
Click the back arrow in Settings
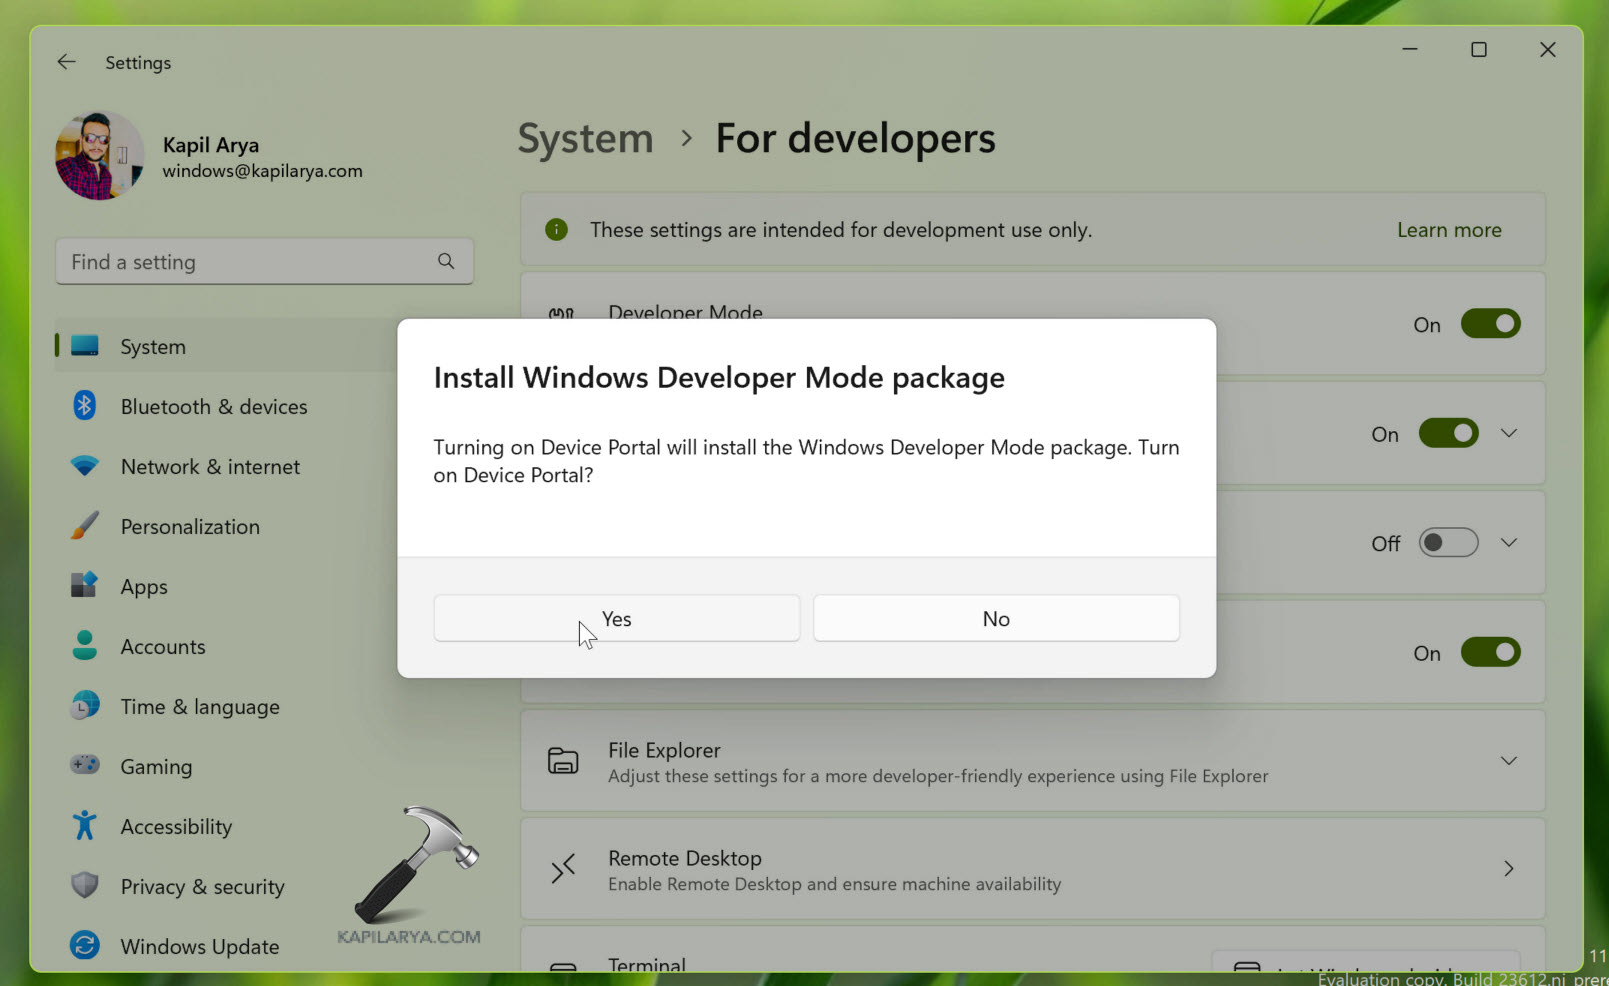point(67,62)
